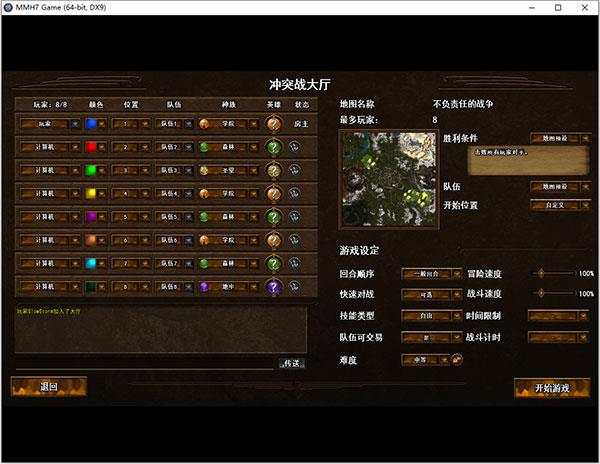600x464 pixels.
Task: Click the host player's hero portrait icon
Action: (x=273, y=124)
